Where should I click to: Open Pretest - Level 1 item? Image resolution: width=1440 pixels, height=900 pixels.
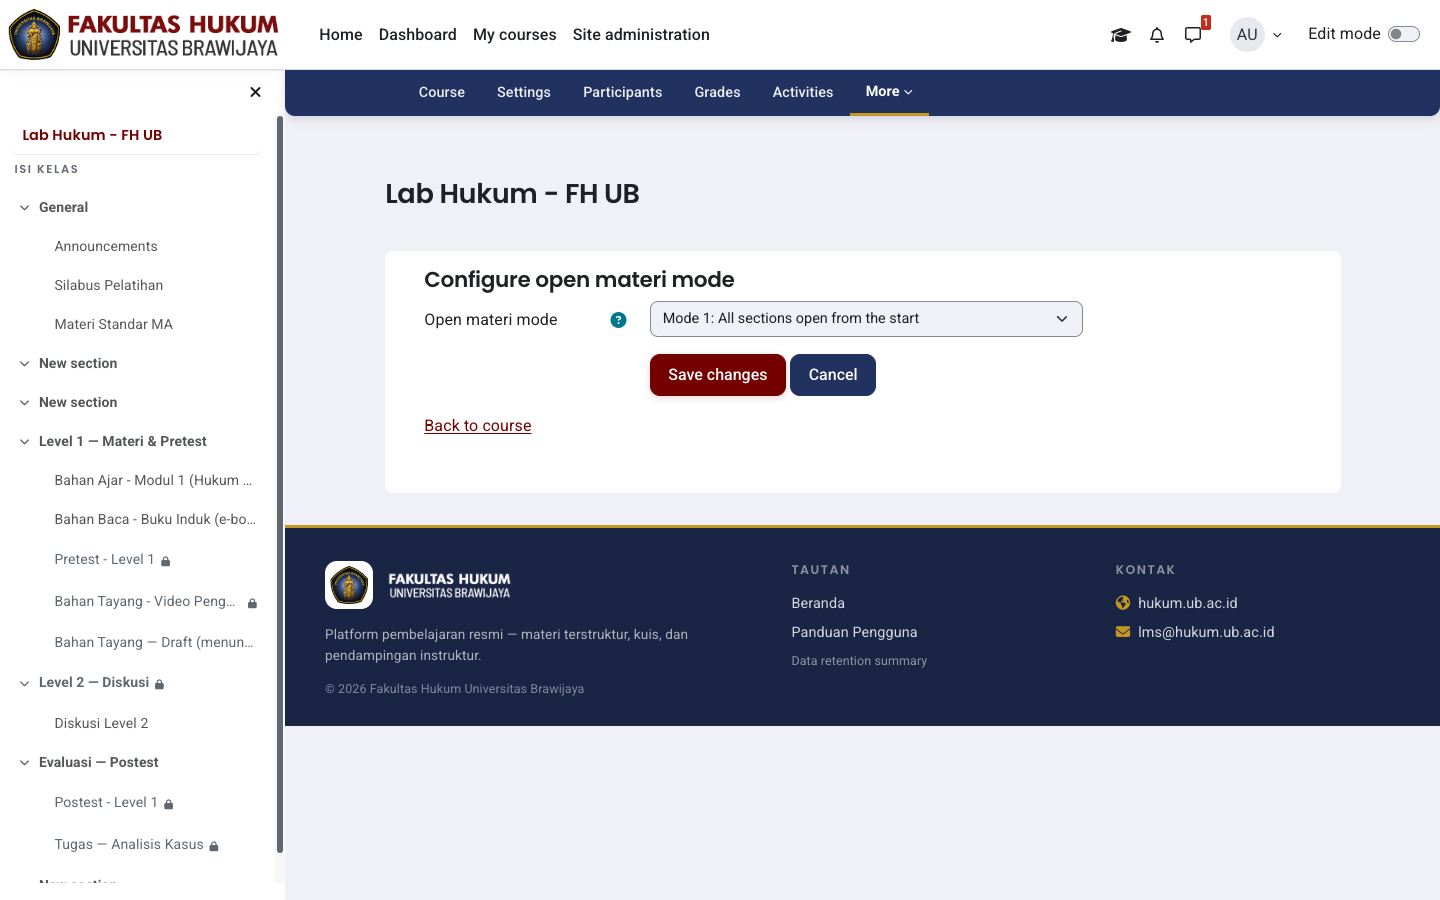(104, 560)
